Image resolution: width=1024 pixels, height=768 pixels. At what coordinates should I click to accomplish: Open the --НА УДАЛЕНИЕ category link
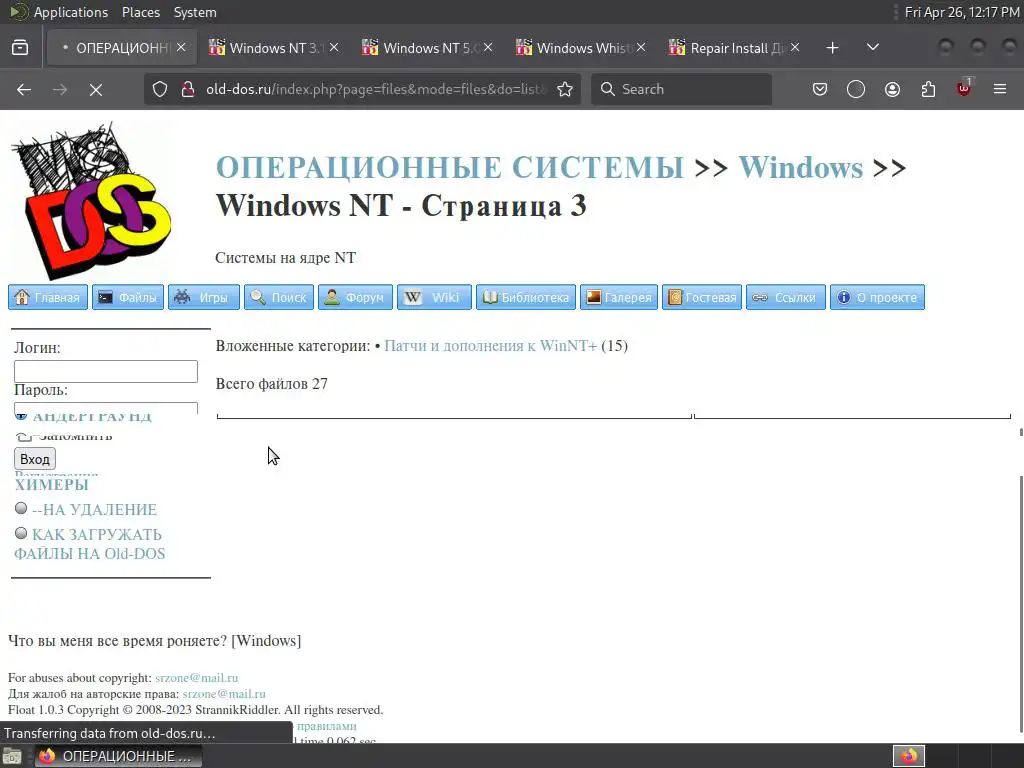[x=94, y=509]
